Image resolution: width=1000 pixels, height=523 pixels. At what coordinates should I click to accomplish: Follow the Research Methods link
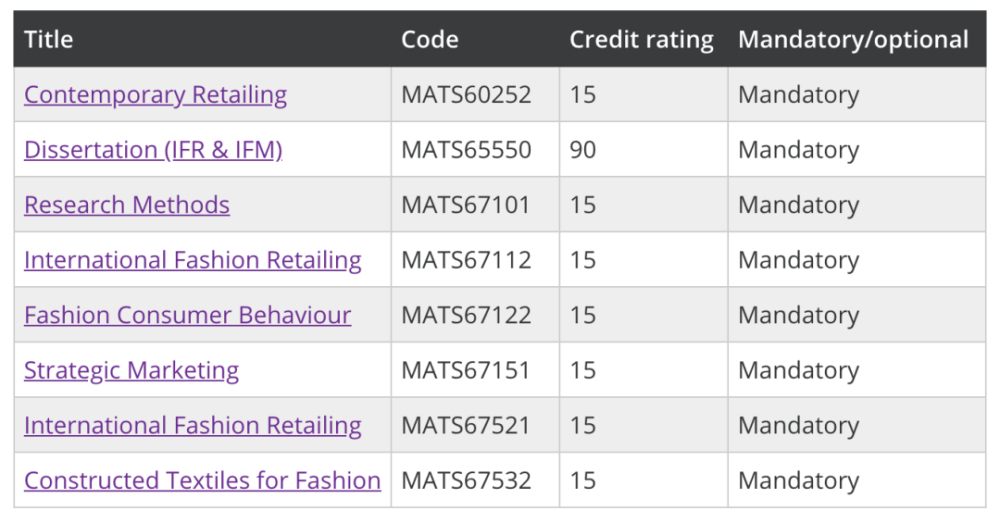(x=127, y=205)
